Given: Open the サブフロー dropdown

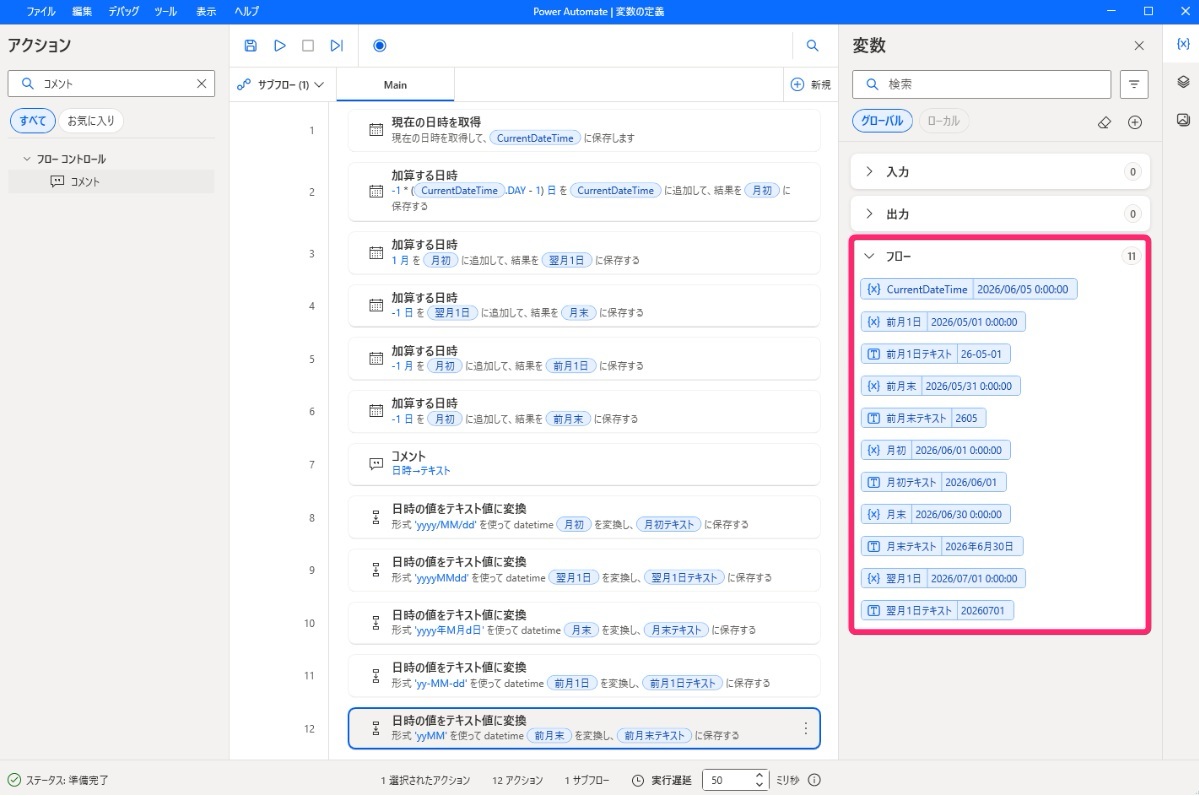Looking at the screenshot, I should point(281,85).
